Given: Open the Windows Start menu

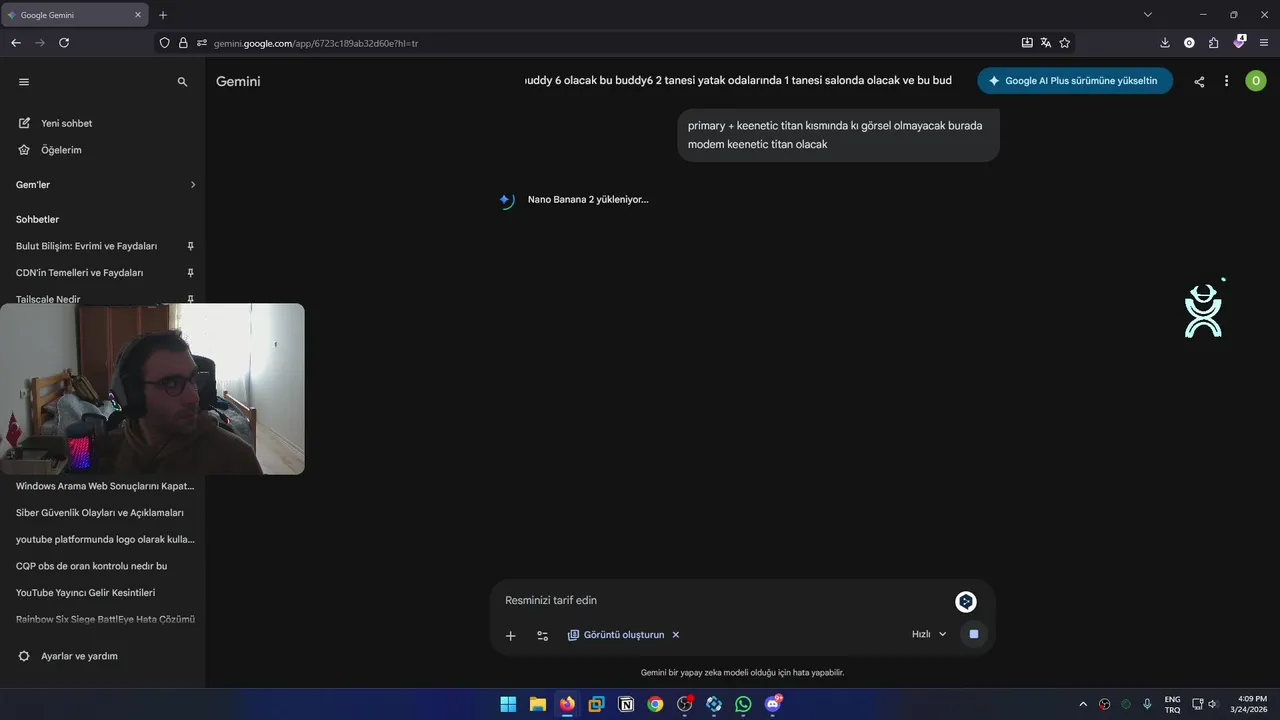Looking at the screenshot, I should click(x=508, y=704).
